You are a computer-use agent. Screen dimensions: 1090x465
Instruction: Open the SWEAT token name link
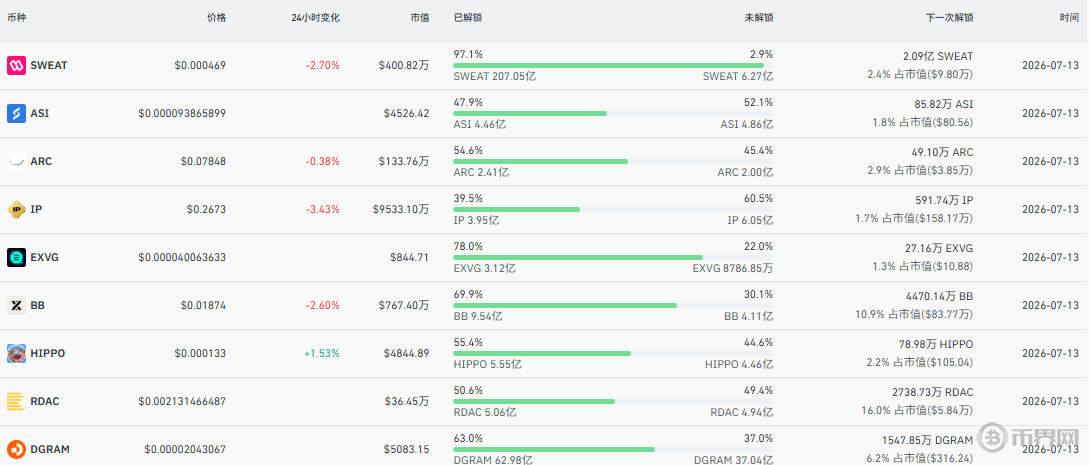(49, 65)
